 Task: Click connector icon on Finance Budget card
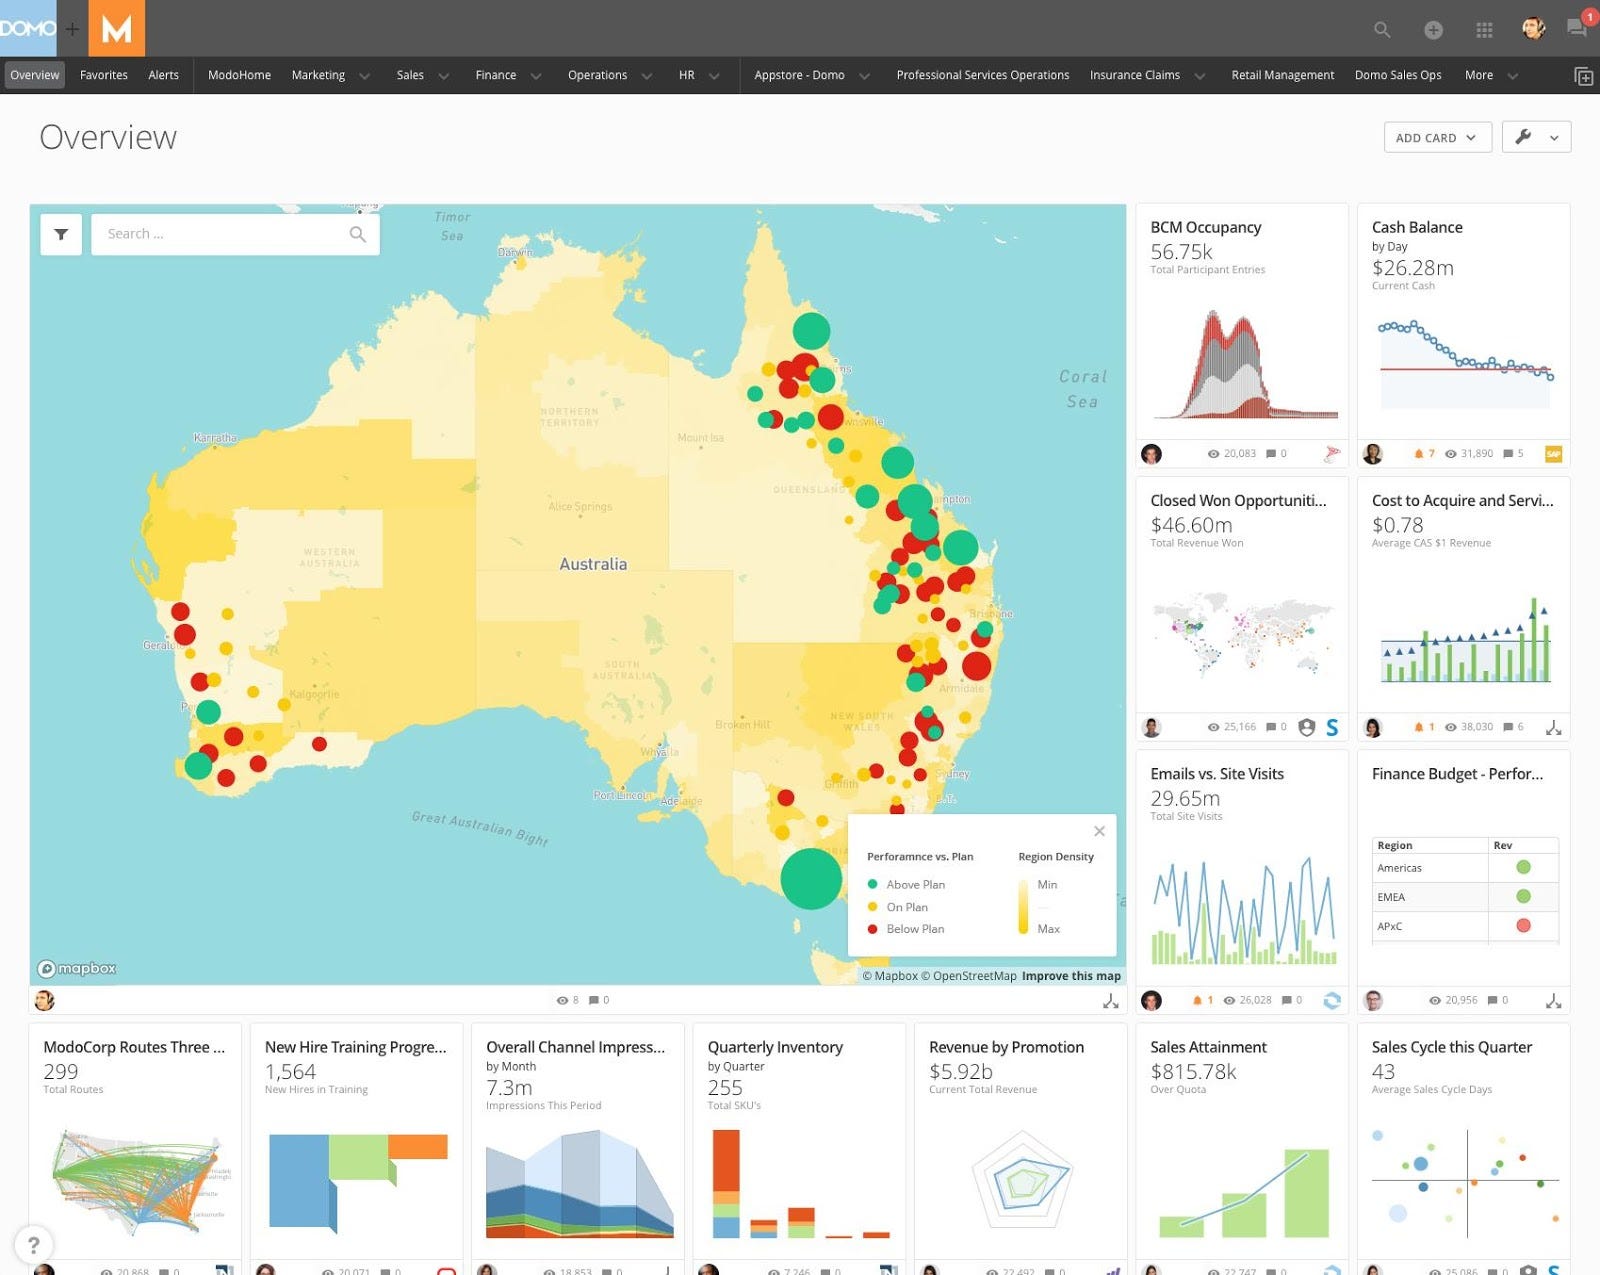pos(1553,1001)
